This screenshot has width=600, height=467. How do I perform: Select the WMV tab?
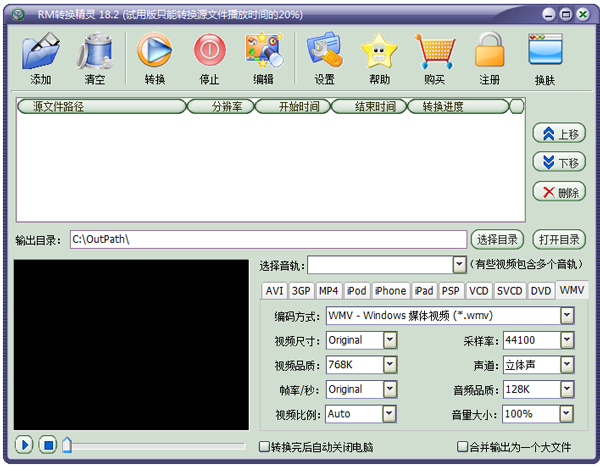[x=572, y=290]
